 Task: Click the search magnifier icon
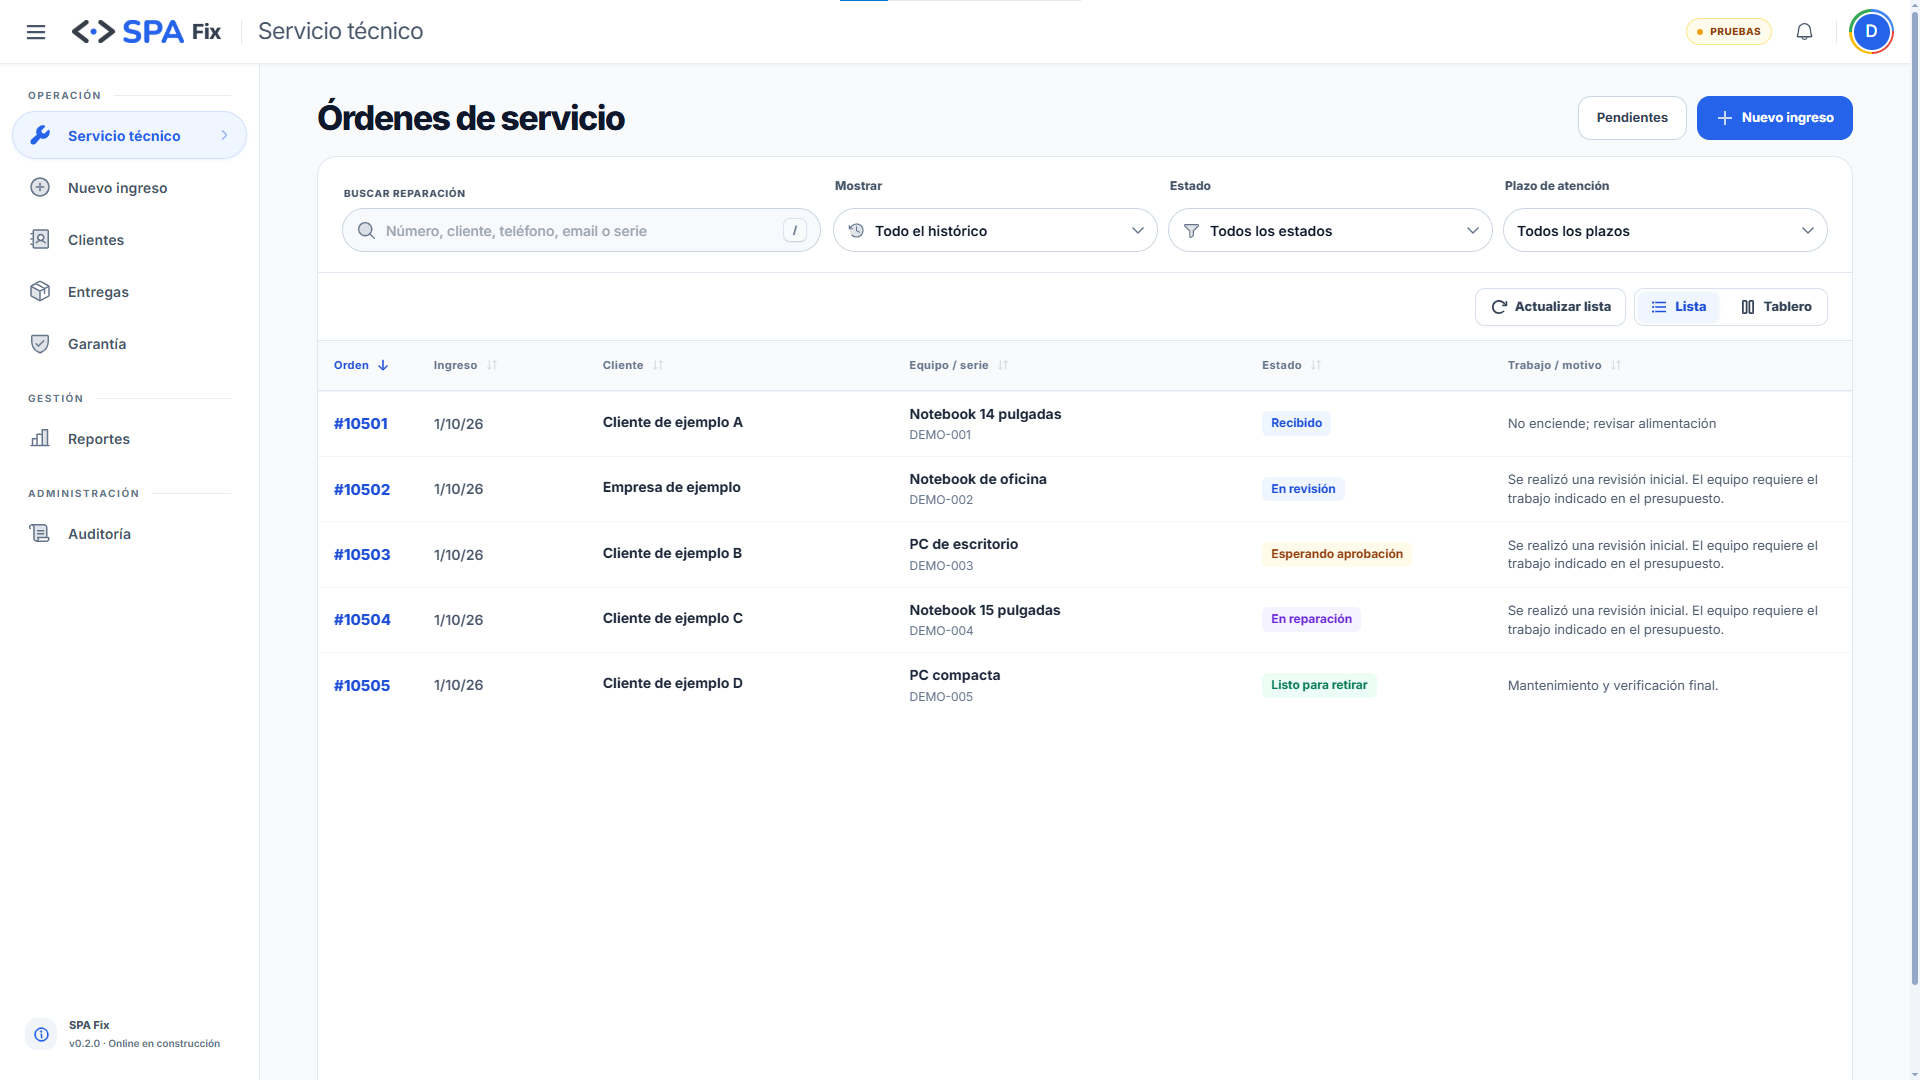367,231
